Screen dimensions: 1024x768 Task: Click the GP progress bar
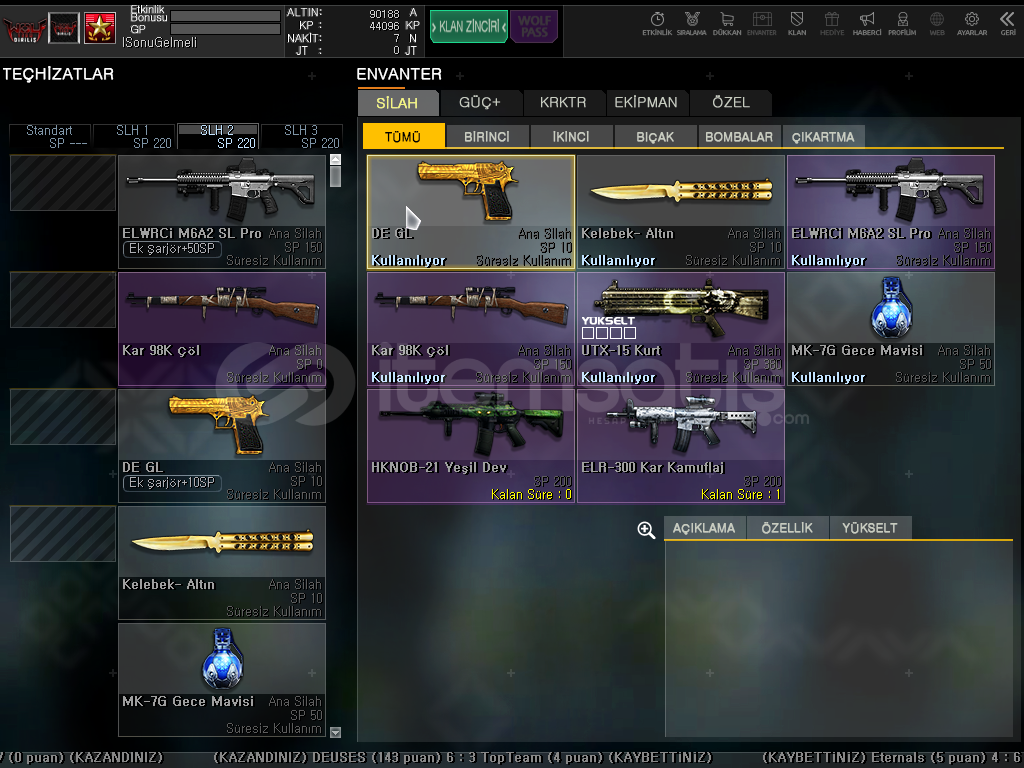tap(225, 29)
